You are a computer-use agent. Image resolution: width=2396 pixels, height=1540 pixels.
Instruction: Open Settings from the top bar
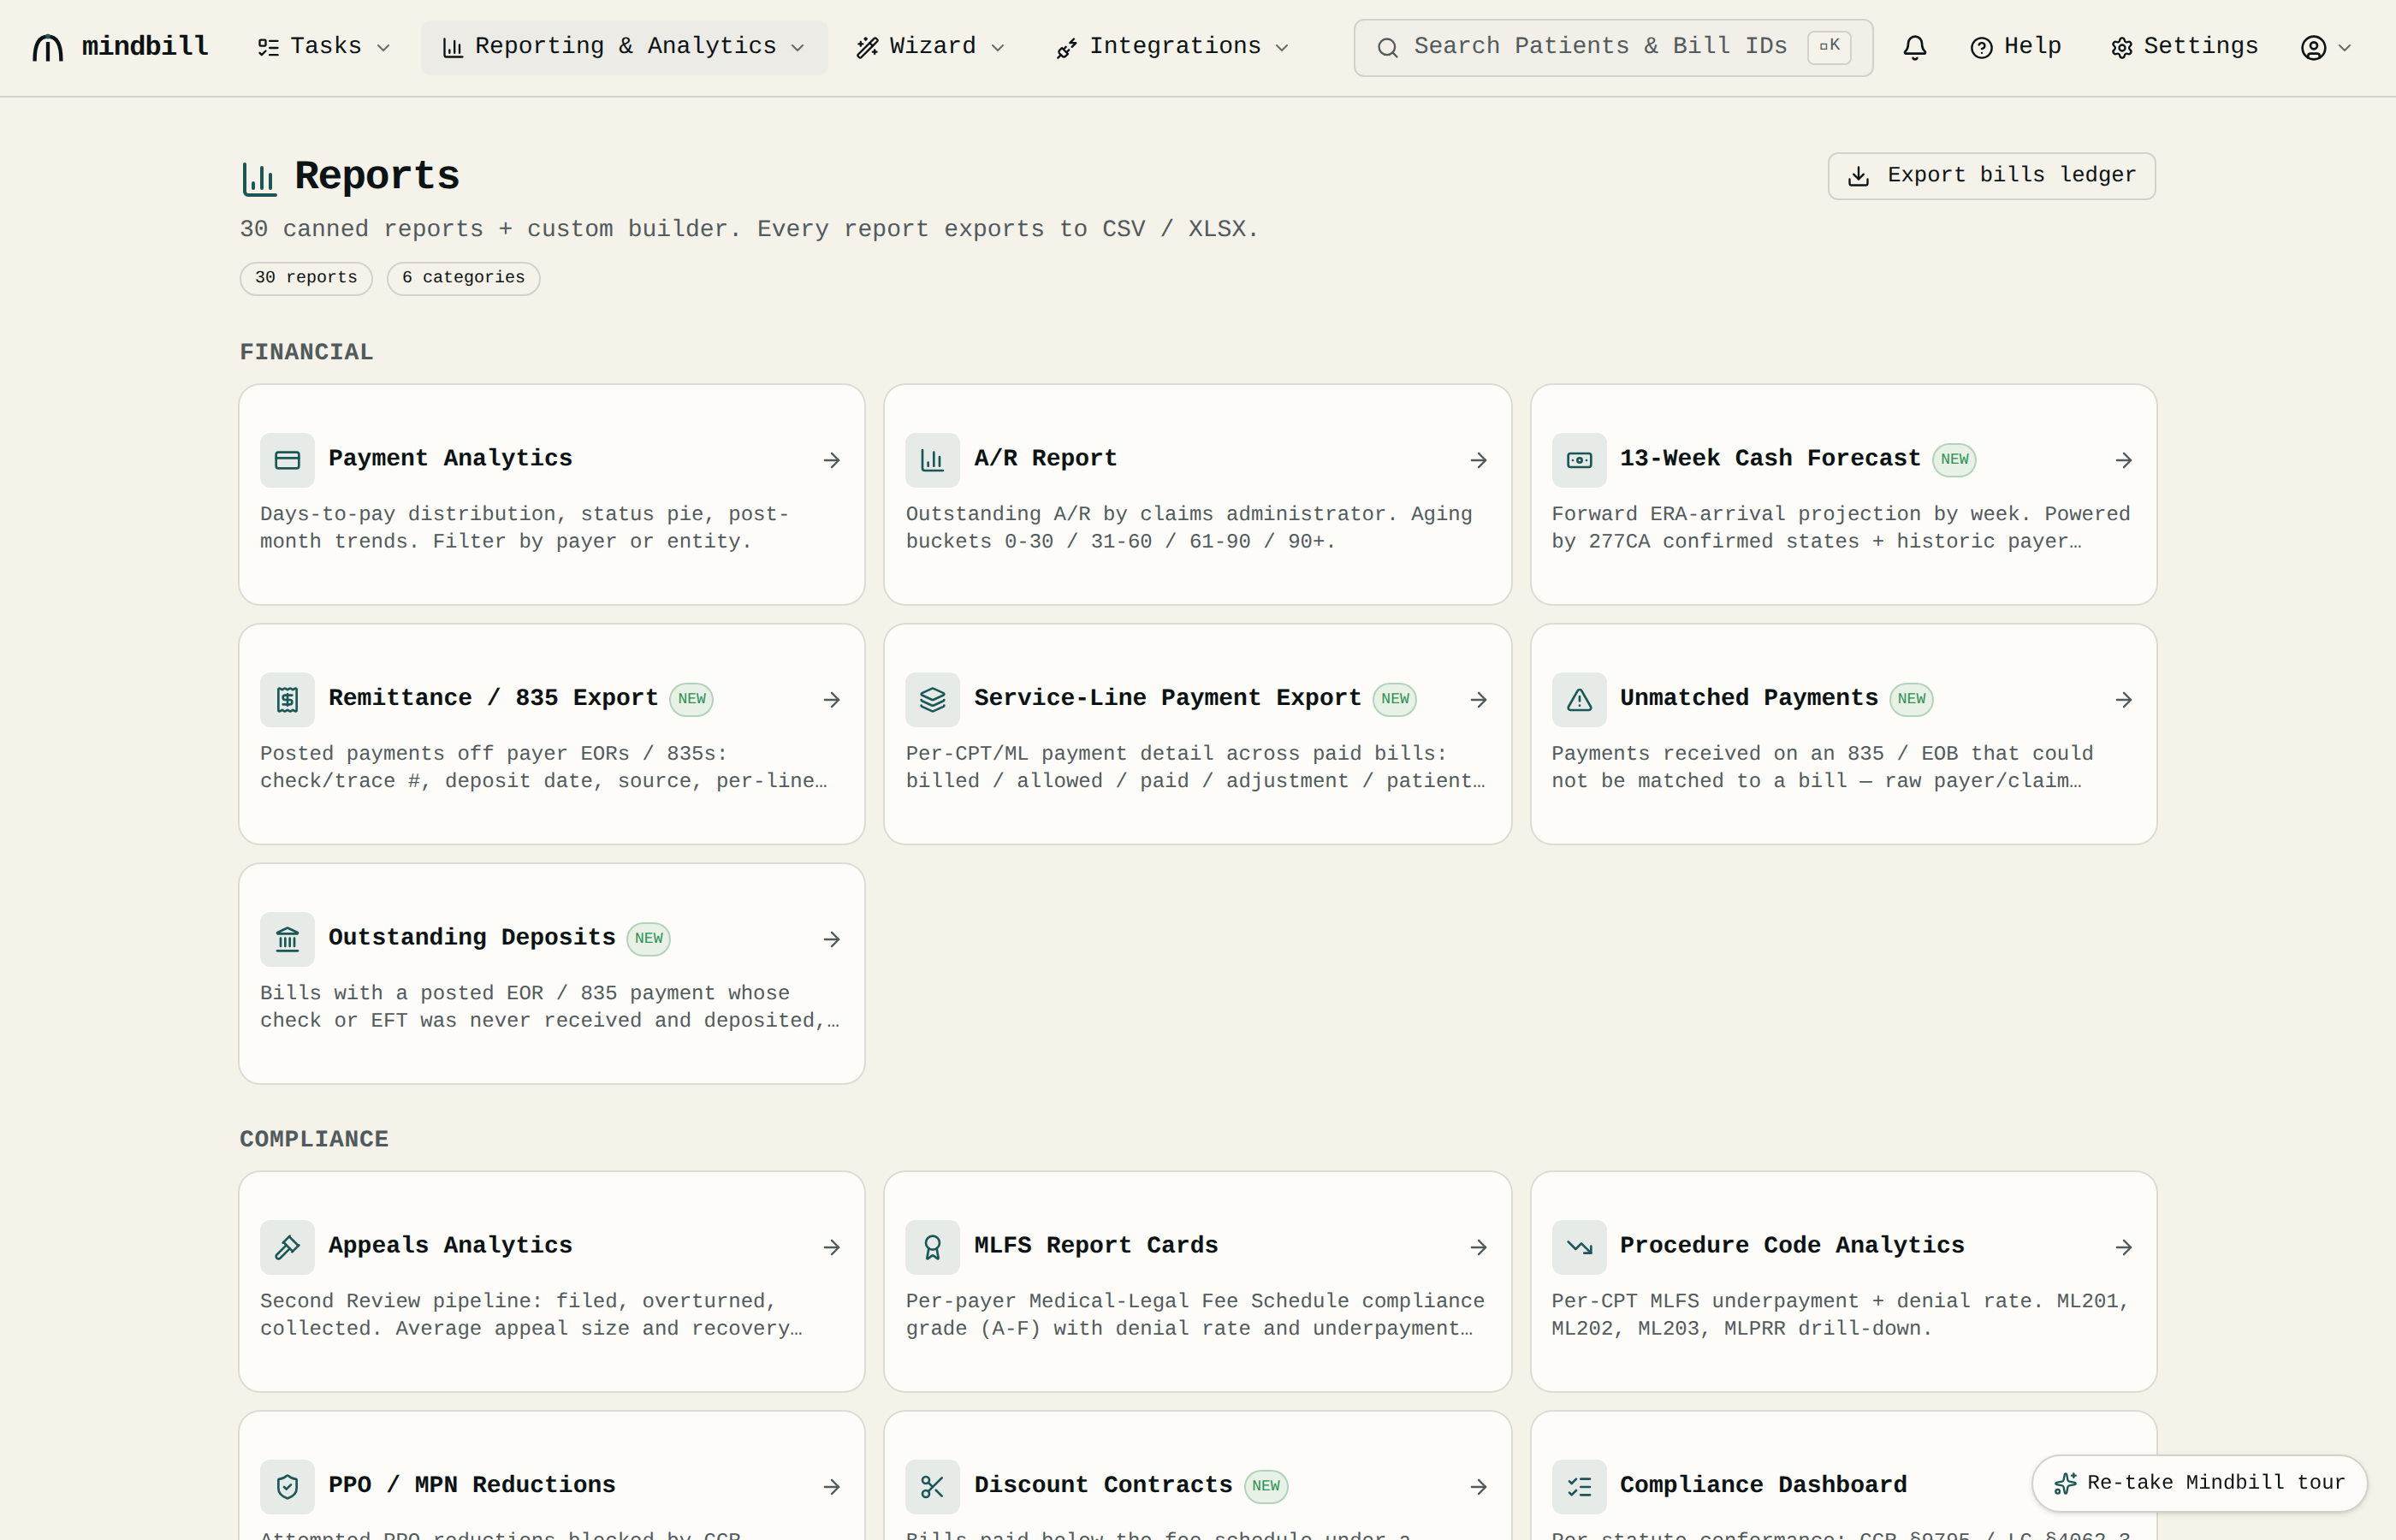click(2184, 47)
